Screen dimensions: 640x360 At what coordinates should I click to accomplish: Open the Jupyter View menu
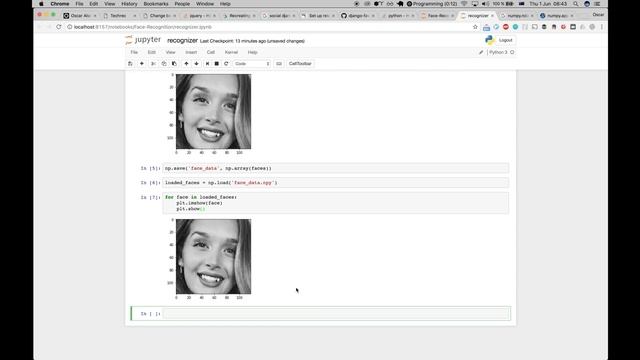(170, 52)
